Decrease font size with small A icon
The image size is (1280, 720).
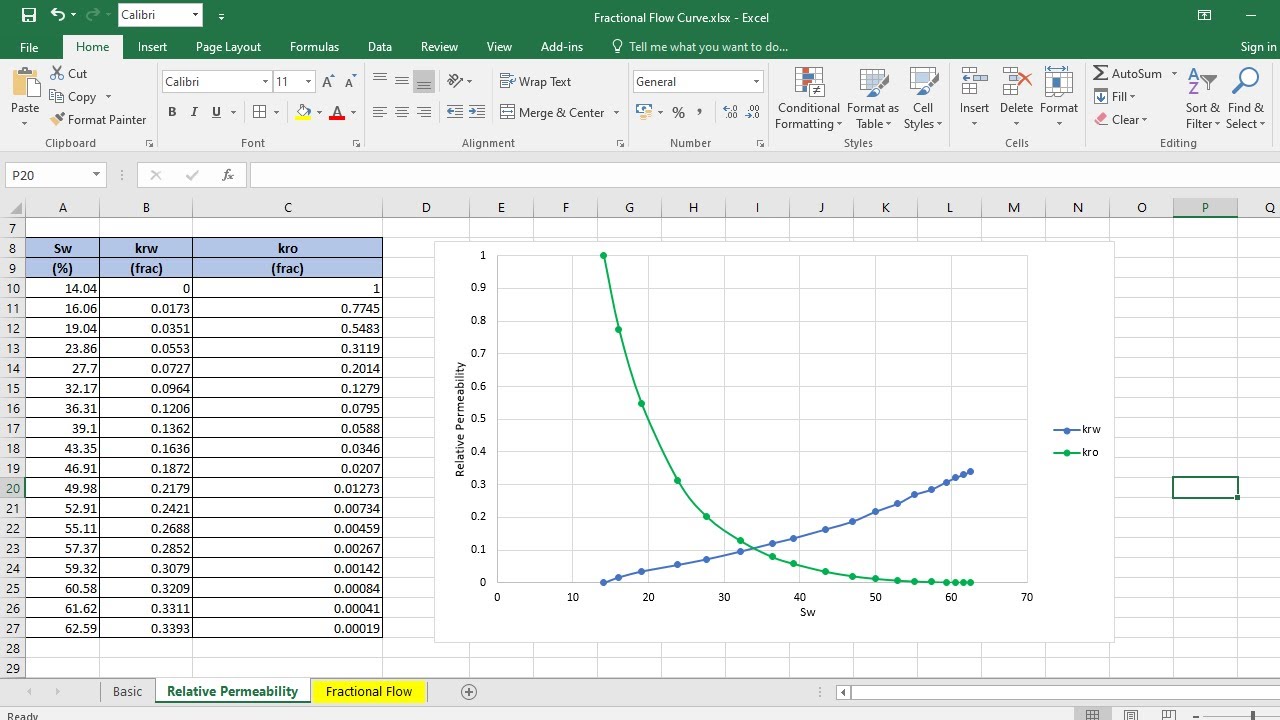[350, 82]
